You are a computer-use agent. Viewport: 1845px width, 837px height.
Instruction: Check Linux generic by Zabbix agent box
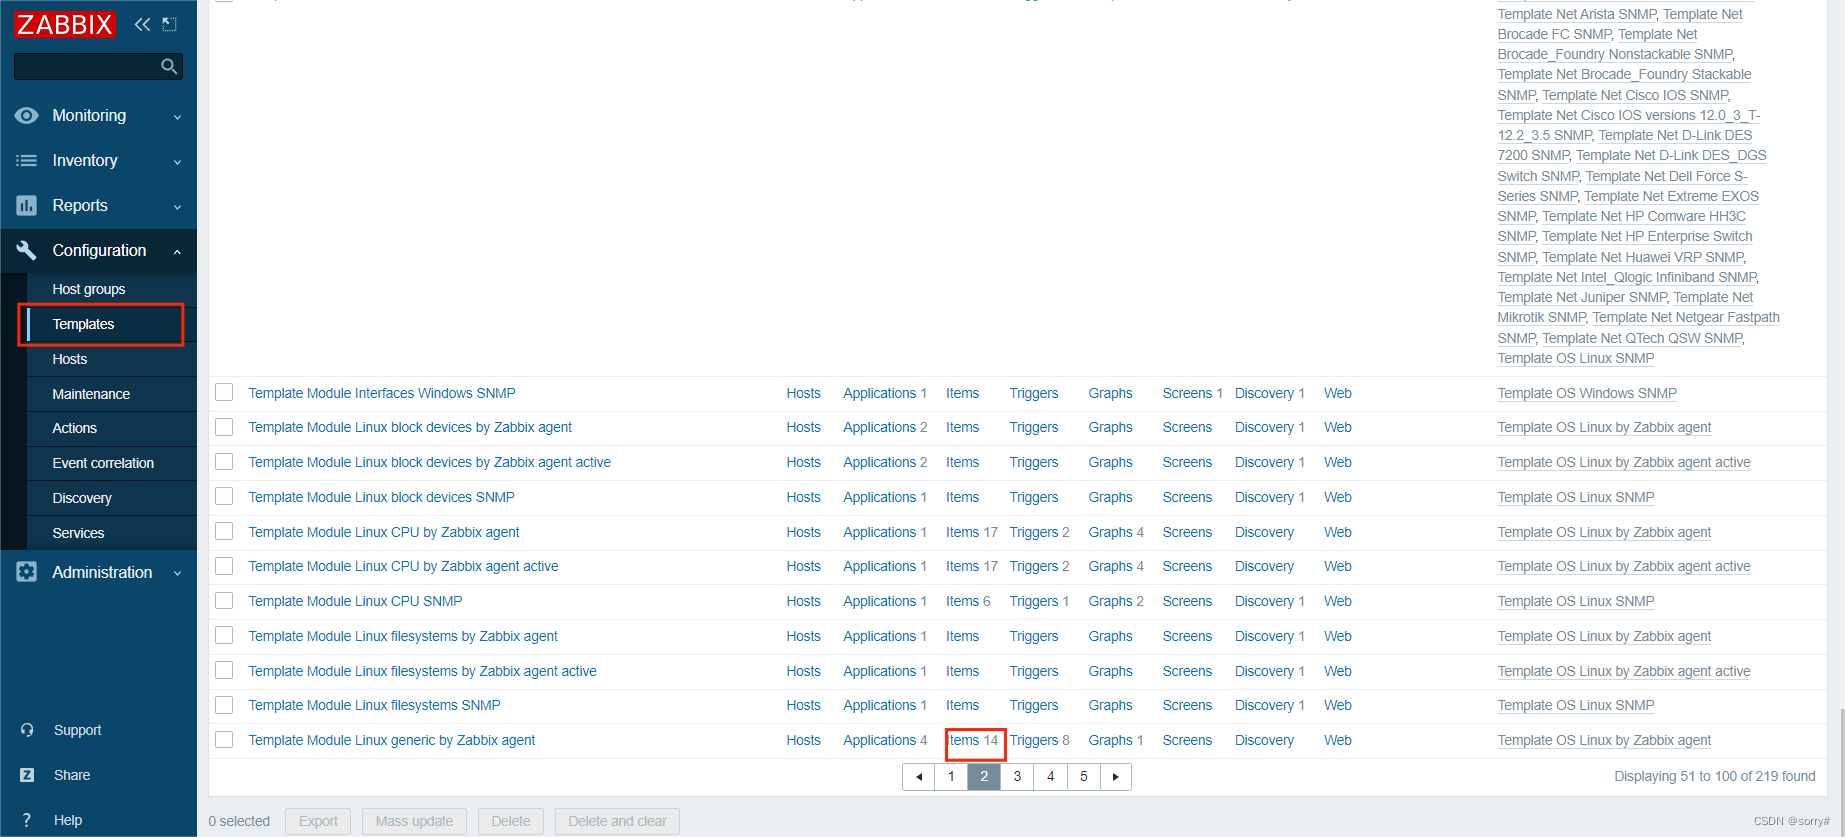click(224, 740)
